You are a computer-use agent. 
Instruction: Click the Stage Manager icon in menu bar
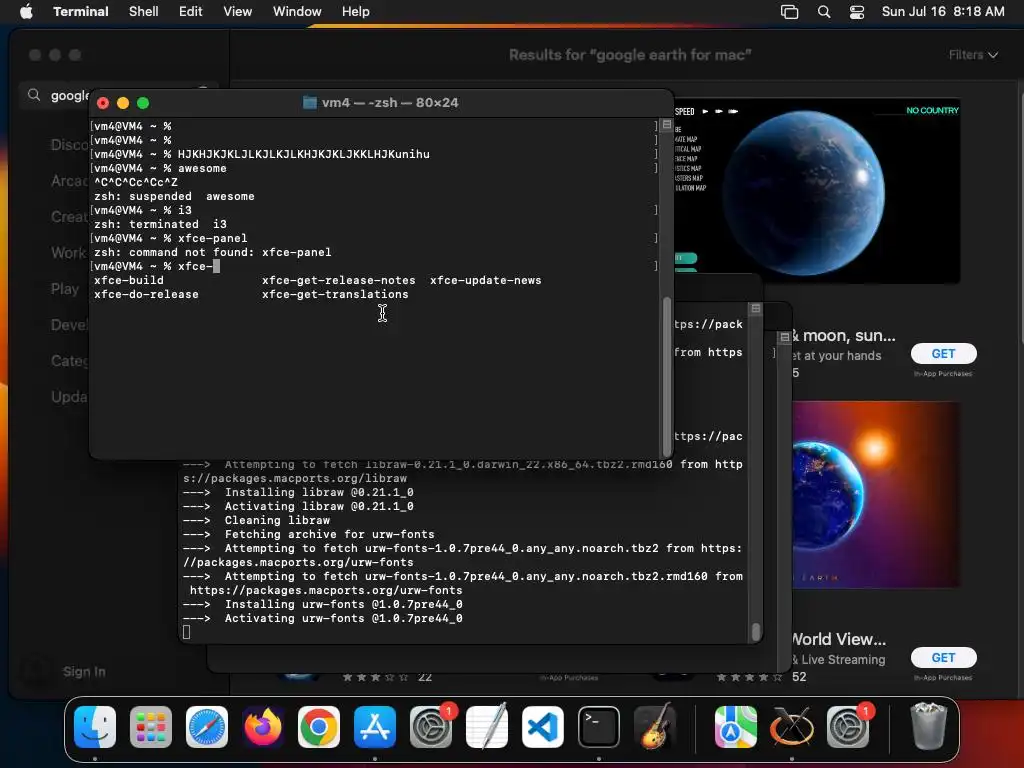click(789, 12)
